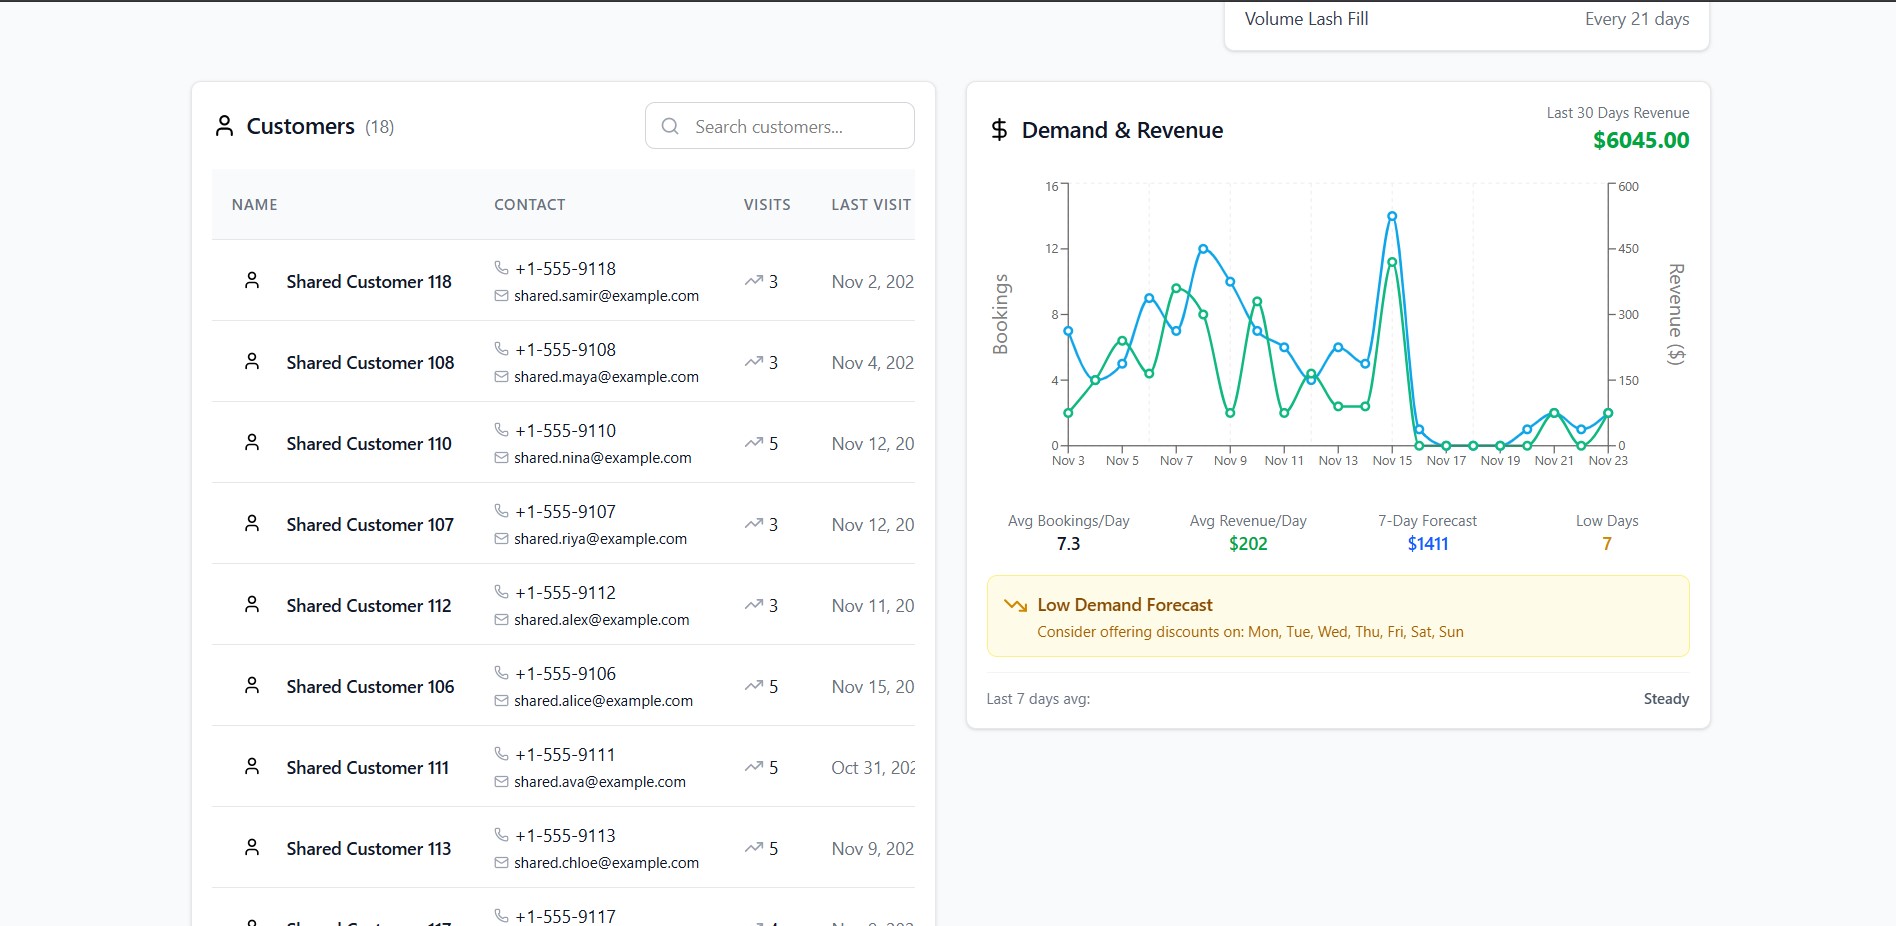The height and width of the screenshot is (926, 1896).
Task: Click the envelope icon beside shared.alice@example.com
Action: (502, 701)
